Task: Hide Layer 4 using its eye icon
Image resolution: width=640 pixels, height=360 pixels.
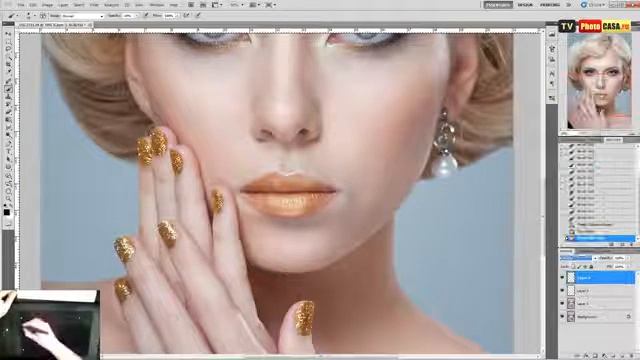Action: click(x=562, y=278)
